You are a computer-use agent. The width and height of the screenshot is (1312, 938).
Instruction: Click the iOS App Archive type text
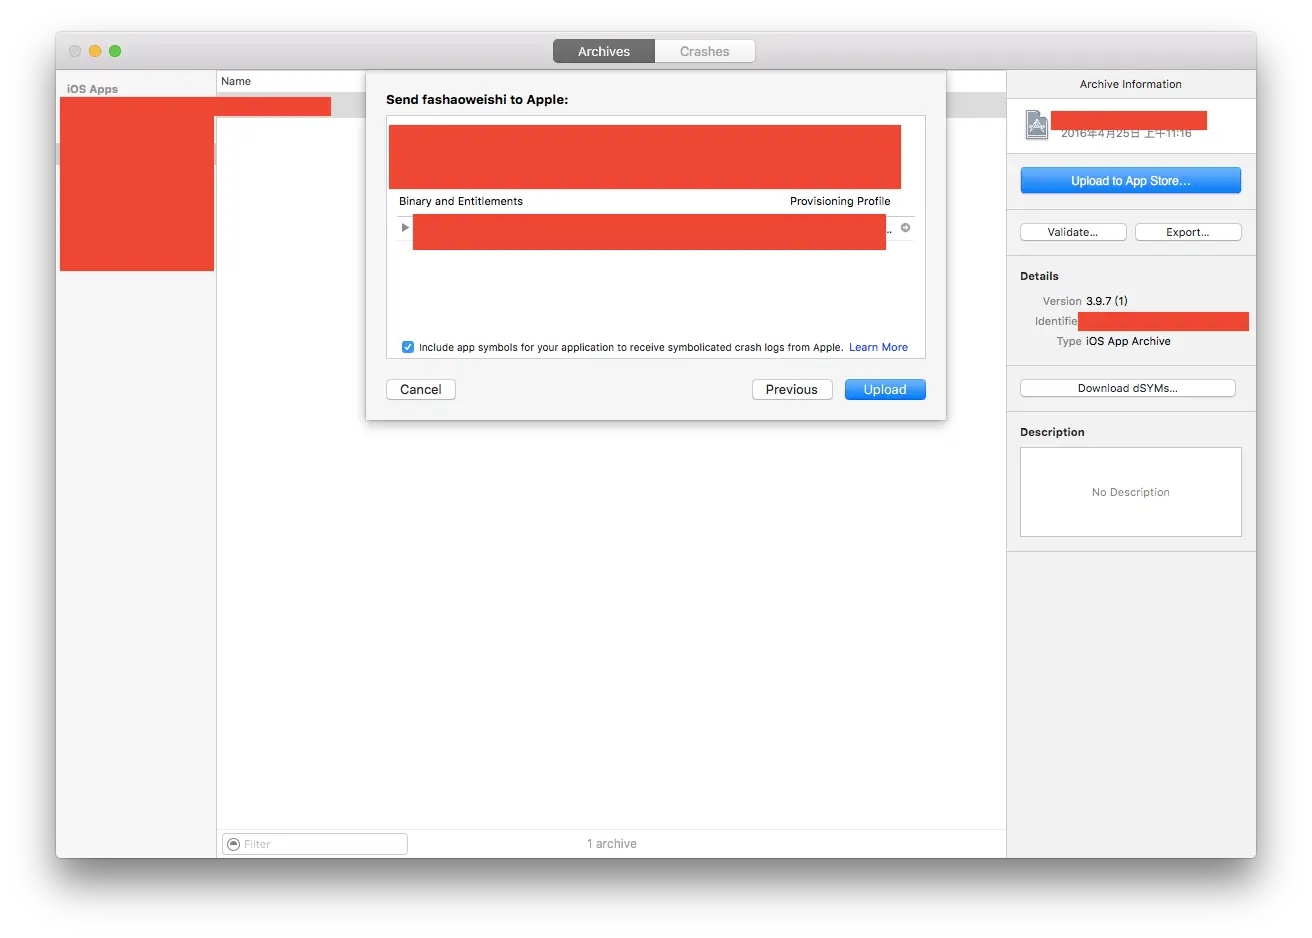coord(1128,341)
